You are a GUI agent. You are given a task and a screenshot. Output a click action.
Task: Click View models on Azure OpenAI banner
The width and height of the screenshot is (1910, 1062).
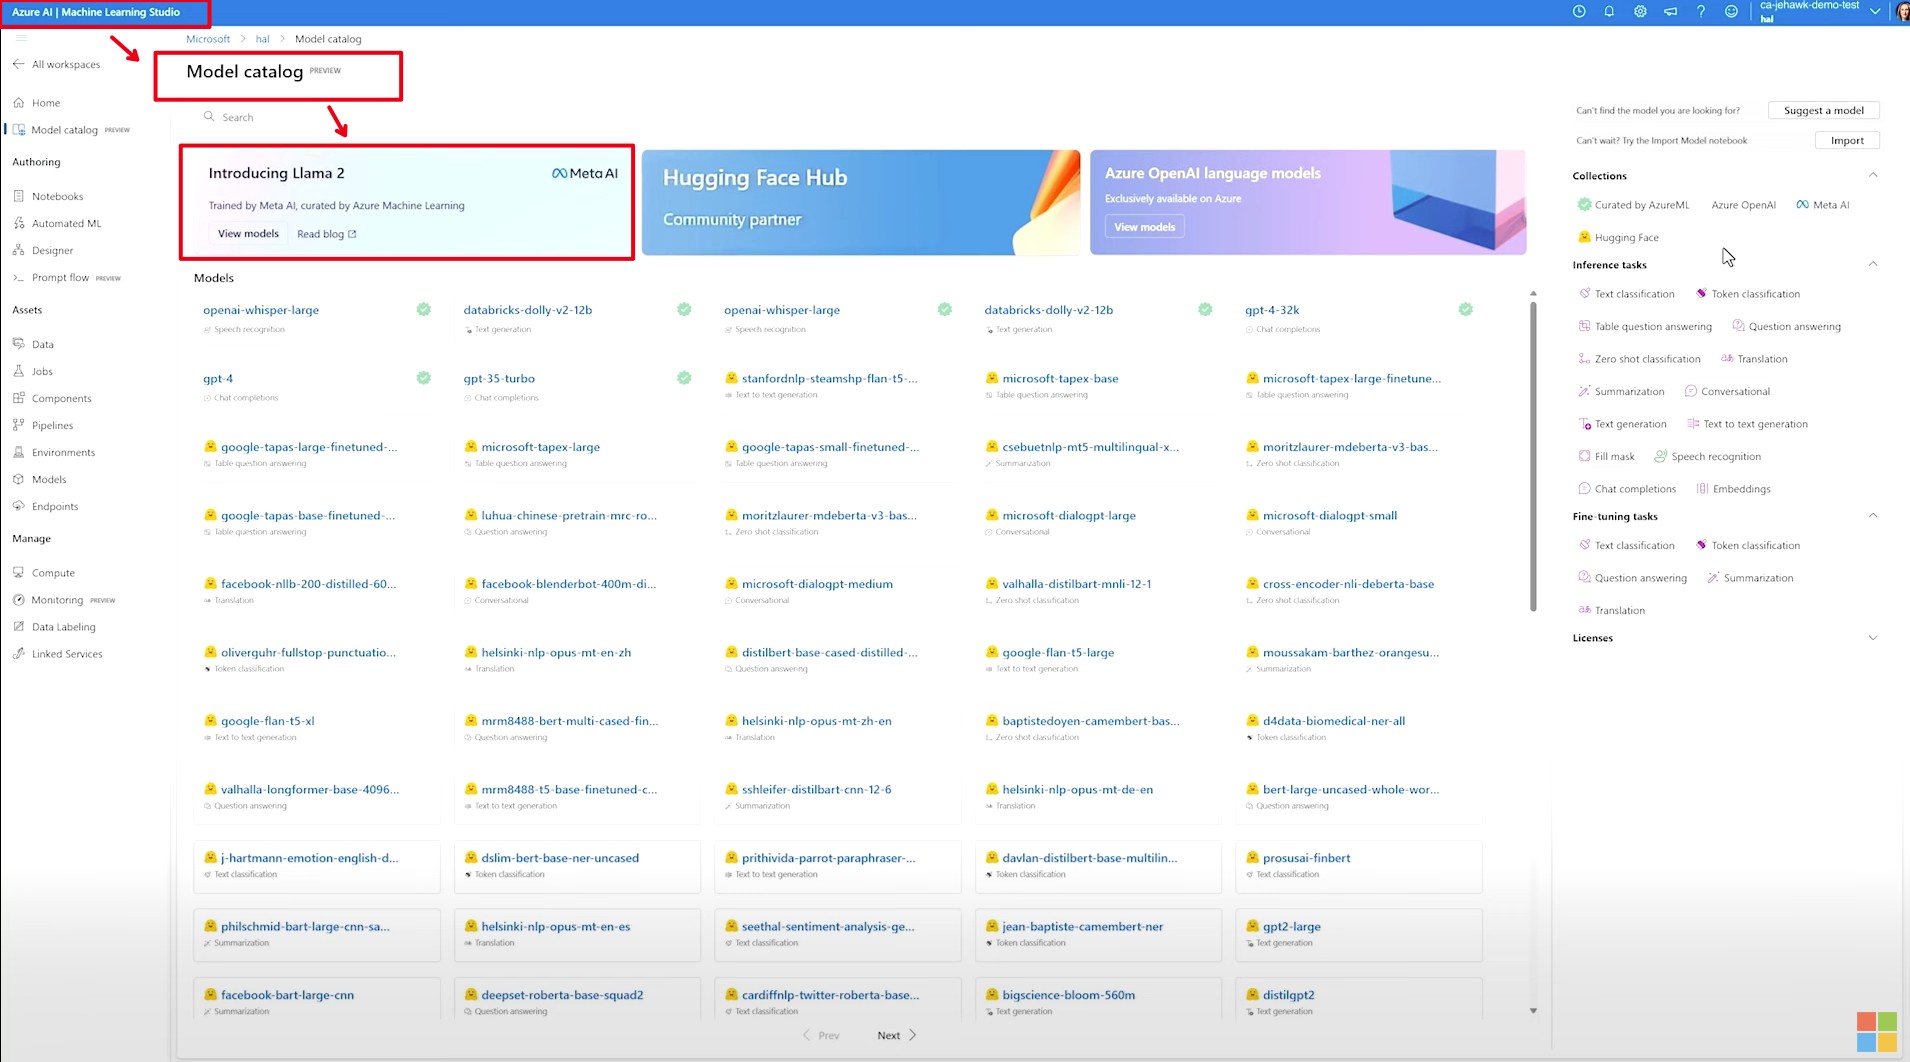pyautogui.click(x=1145, y=227)
